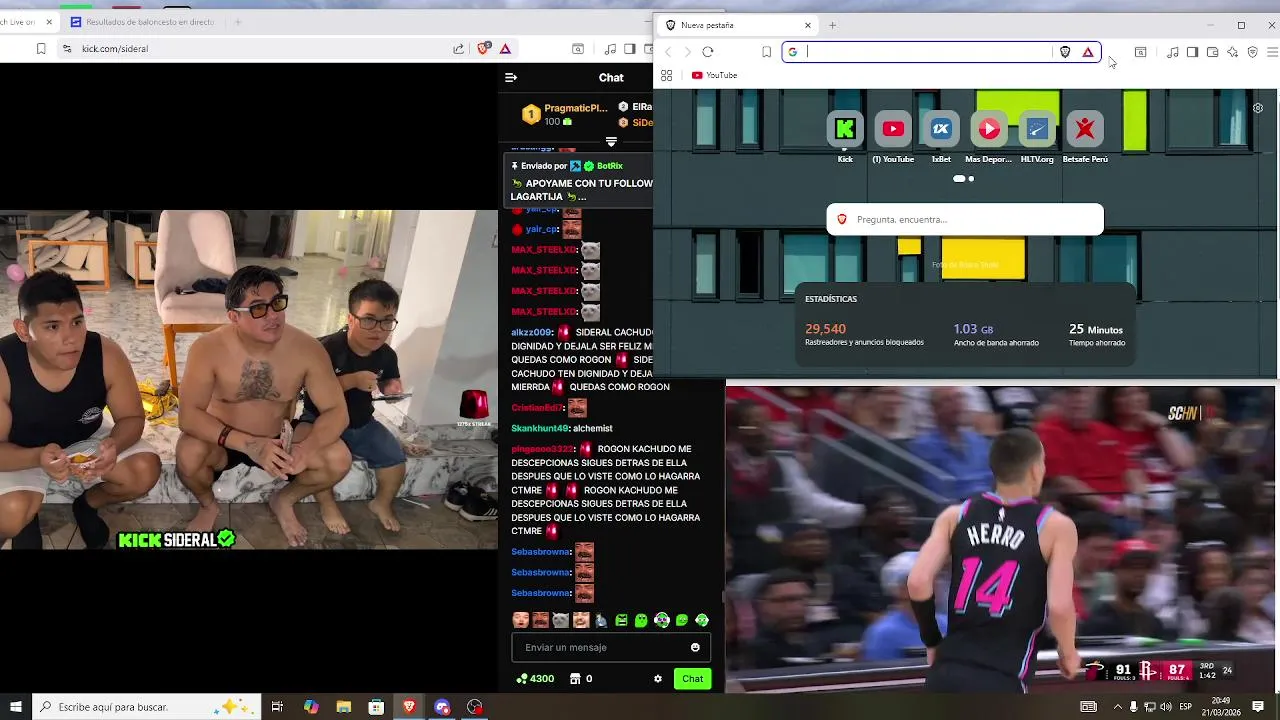Click the Pregunta, encuentra search box
Screen dimensions: 1280x720
965,219
